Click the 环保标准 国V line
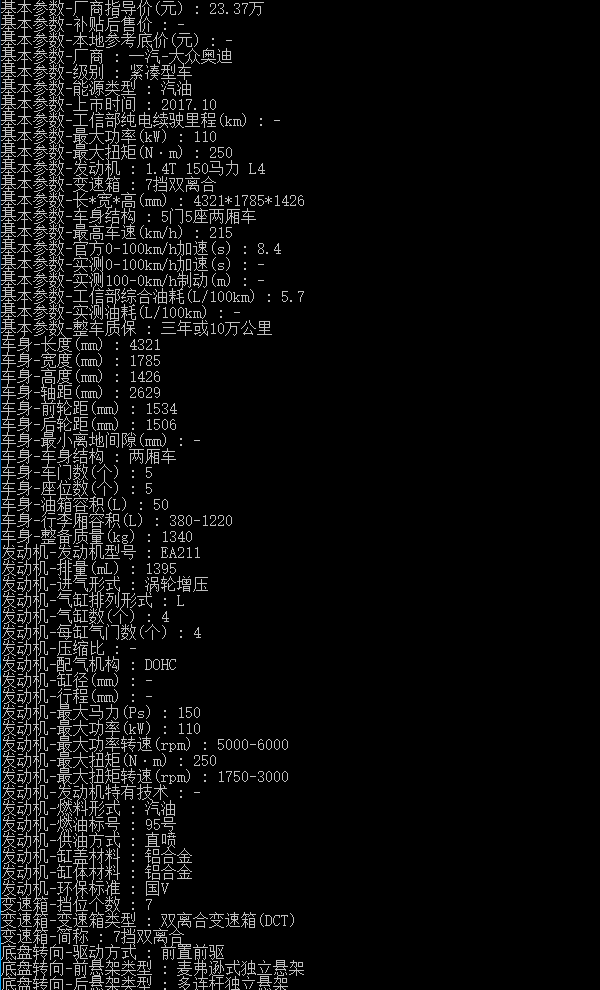 85,888
